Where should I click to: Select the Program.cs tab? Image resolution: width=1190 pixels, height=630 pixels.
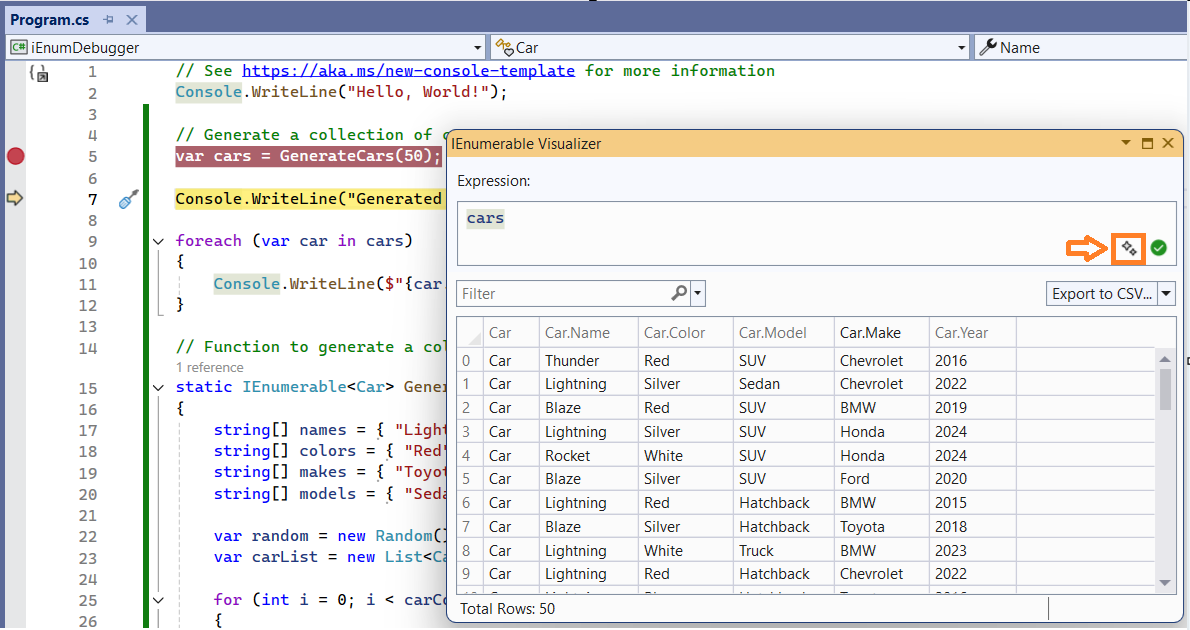[x=50, y=20]
